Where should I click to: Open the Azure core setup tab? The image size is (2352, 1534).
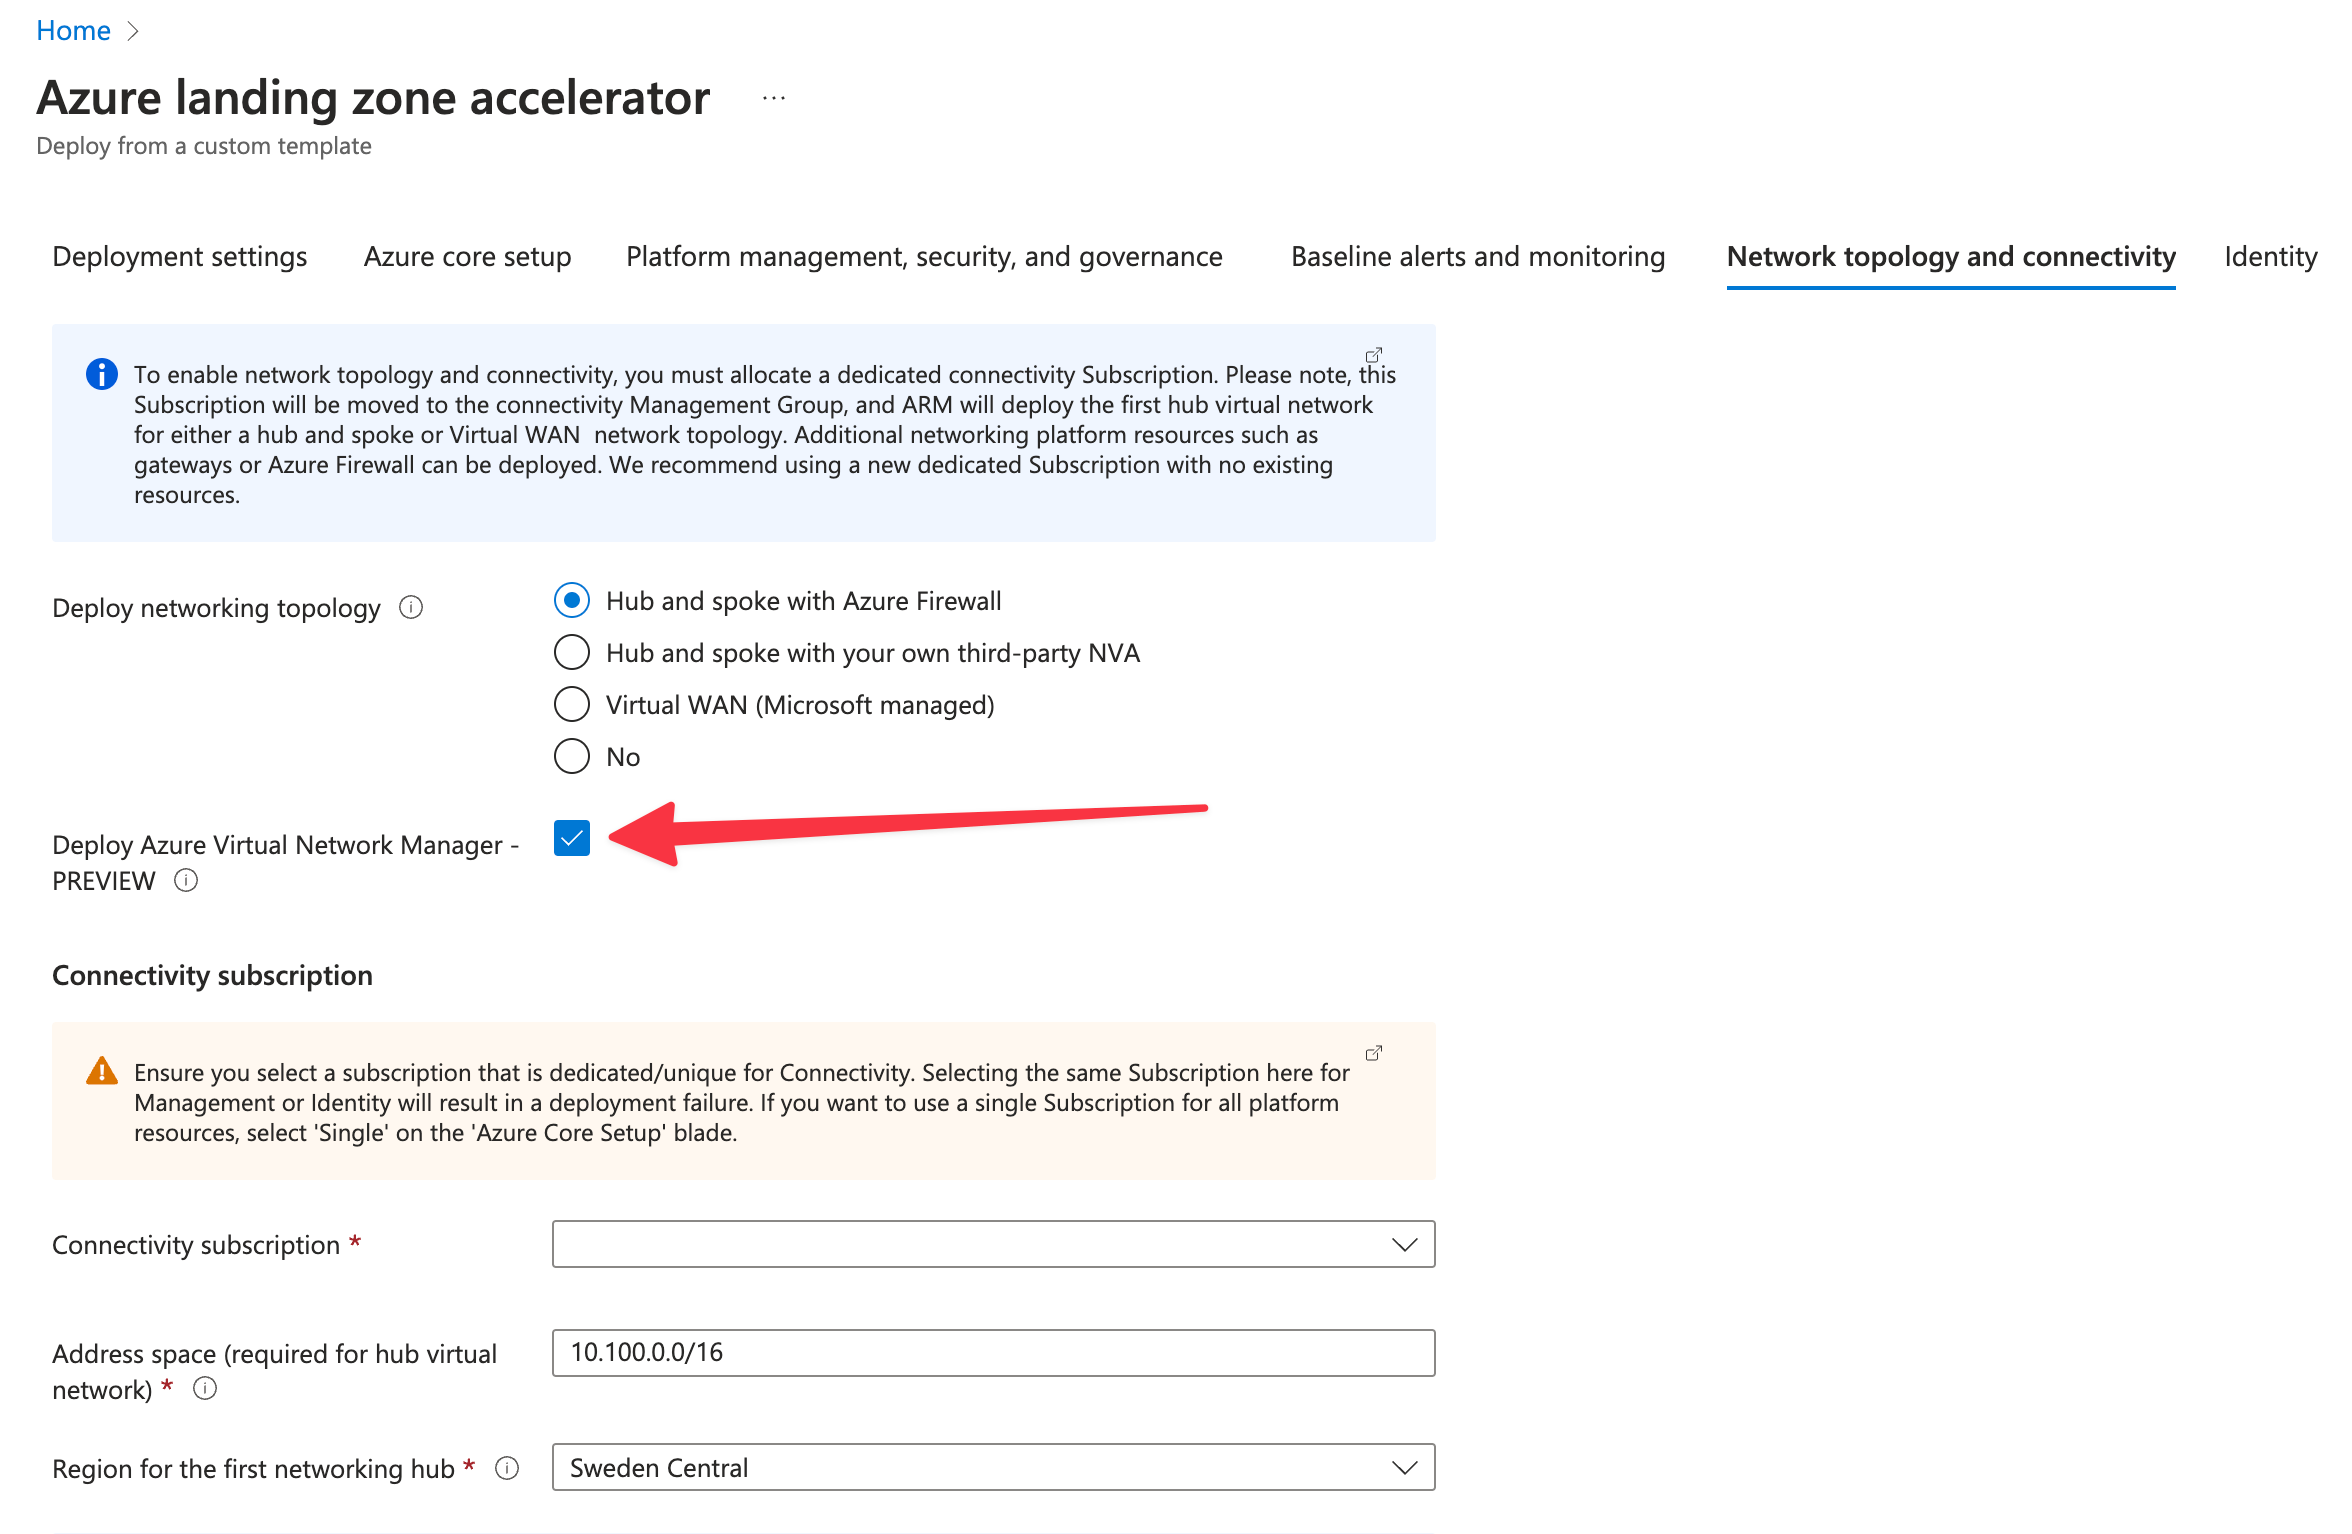(x=466, y=256)
